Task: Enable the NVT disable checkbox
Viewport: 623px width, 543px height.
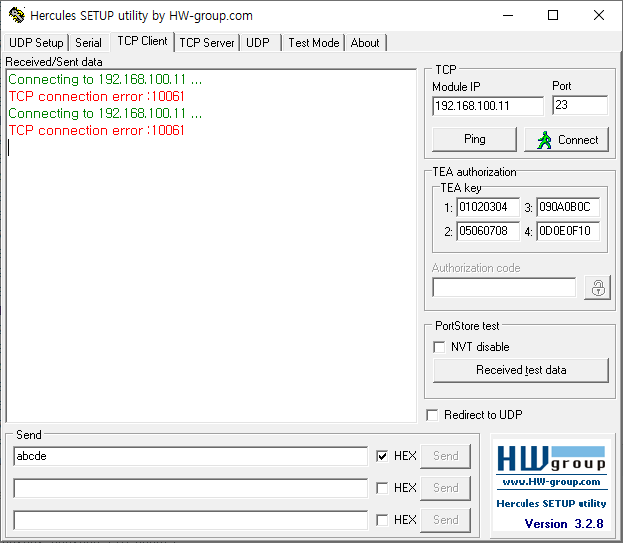Action: coord(439,347)
